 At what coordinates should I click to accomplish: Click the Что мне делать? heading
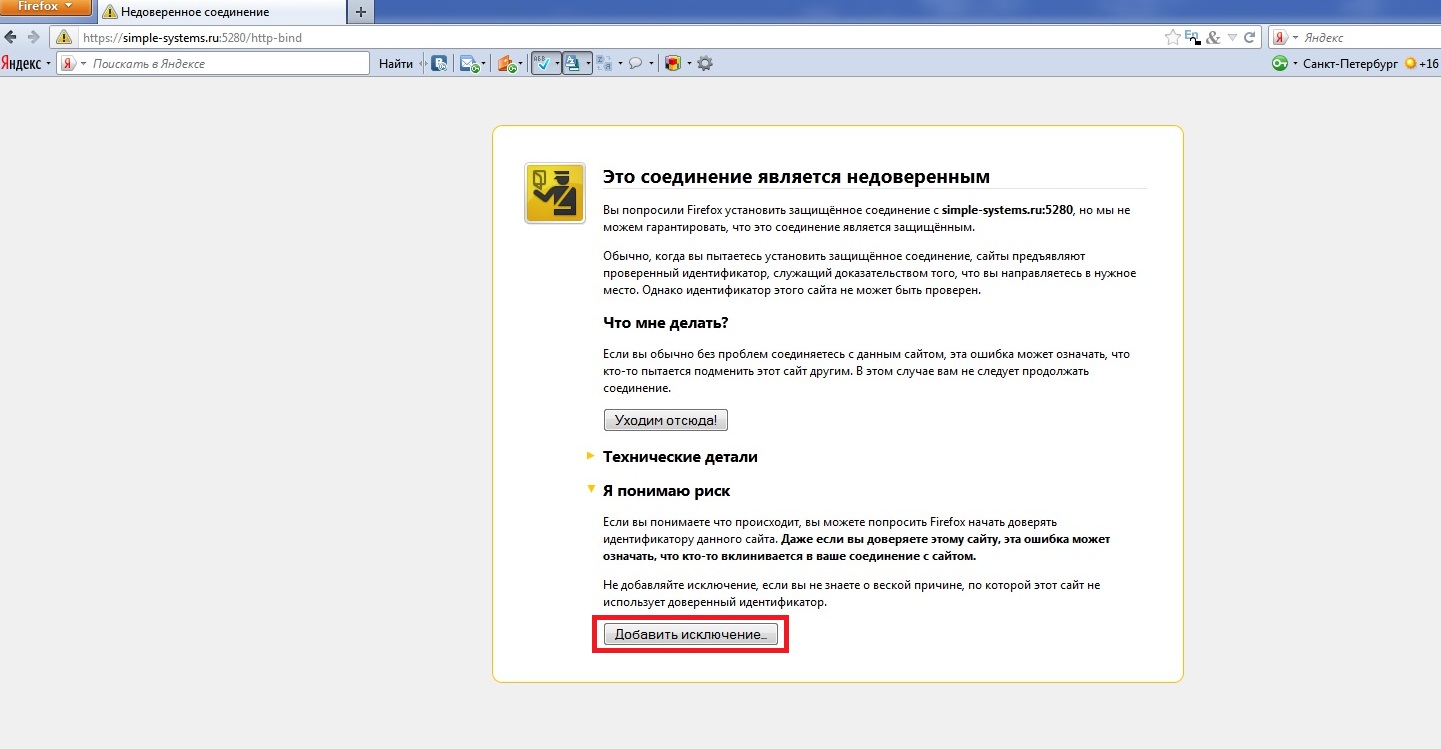click(666, 322)
